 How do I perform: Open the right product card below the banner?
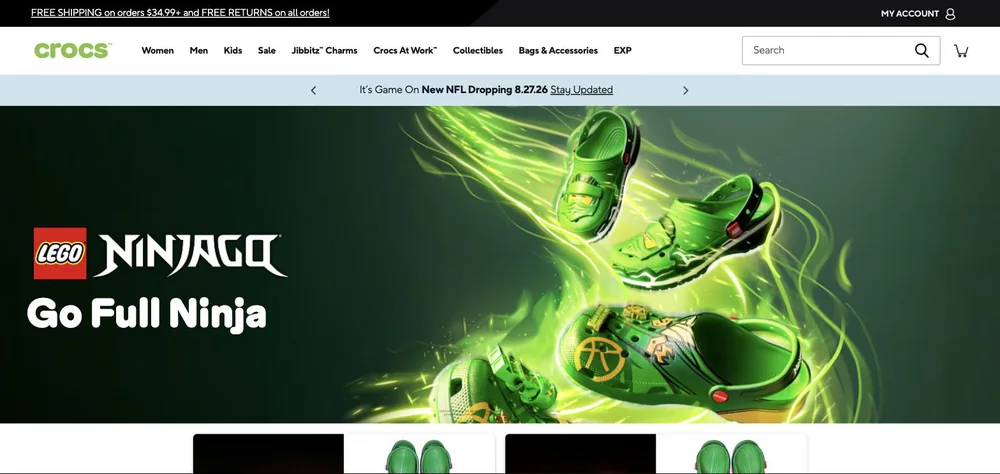(x=656, y=454)
